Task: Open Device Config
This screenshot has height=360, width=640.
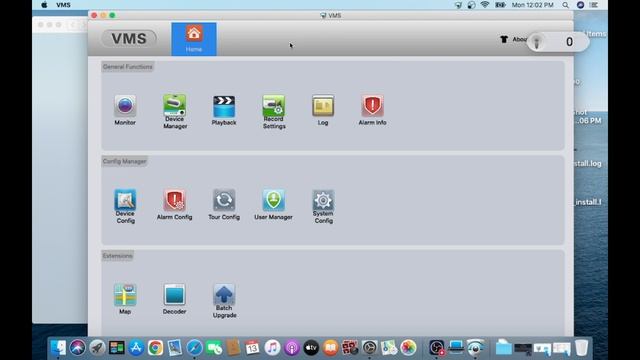Action: click(125, 206)
